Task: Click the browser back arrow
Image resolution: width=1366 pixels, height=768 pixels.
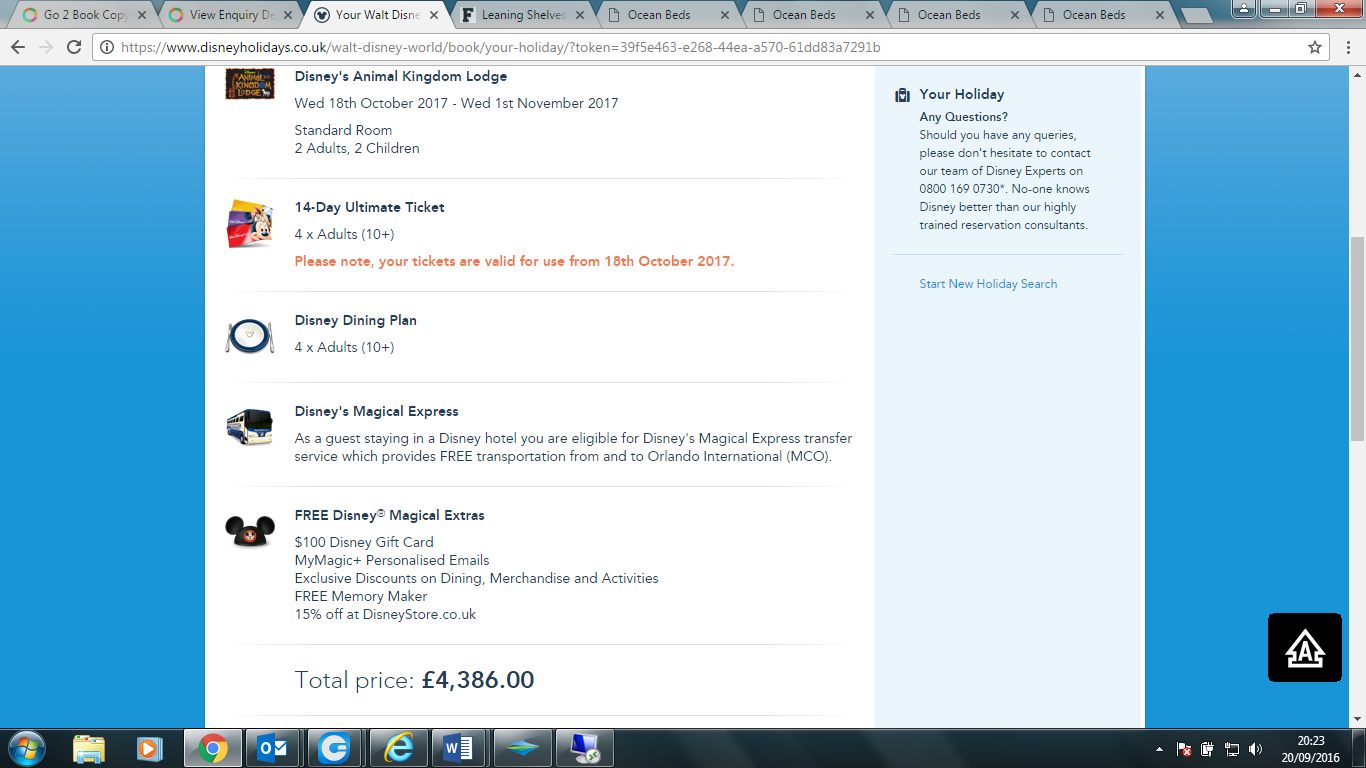Action: click(x=18, y=48)
